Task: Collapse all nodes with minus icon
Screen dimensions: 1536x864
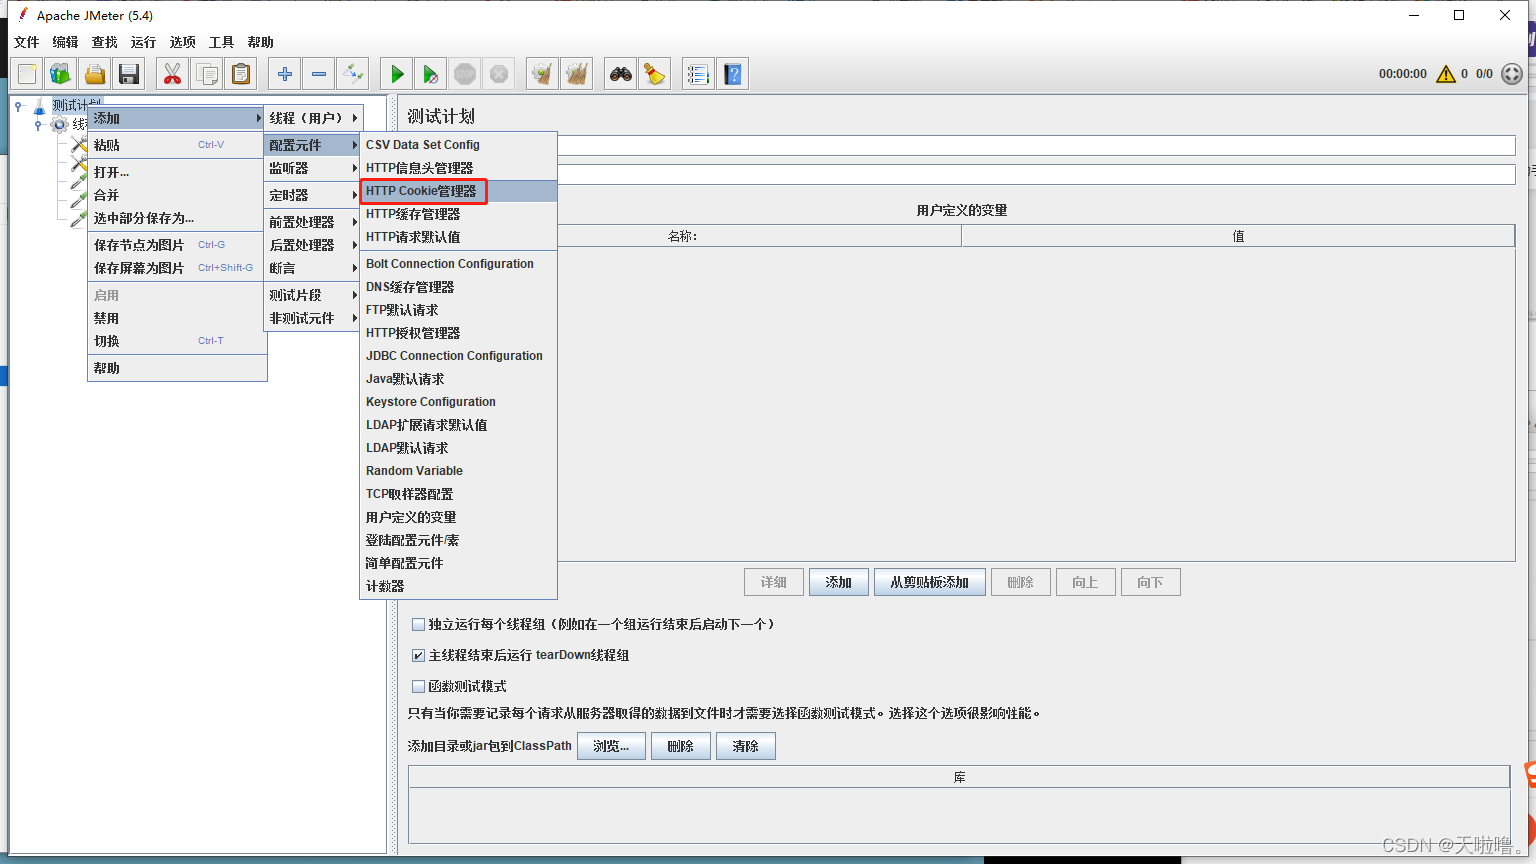Action: [319, 74]
